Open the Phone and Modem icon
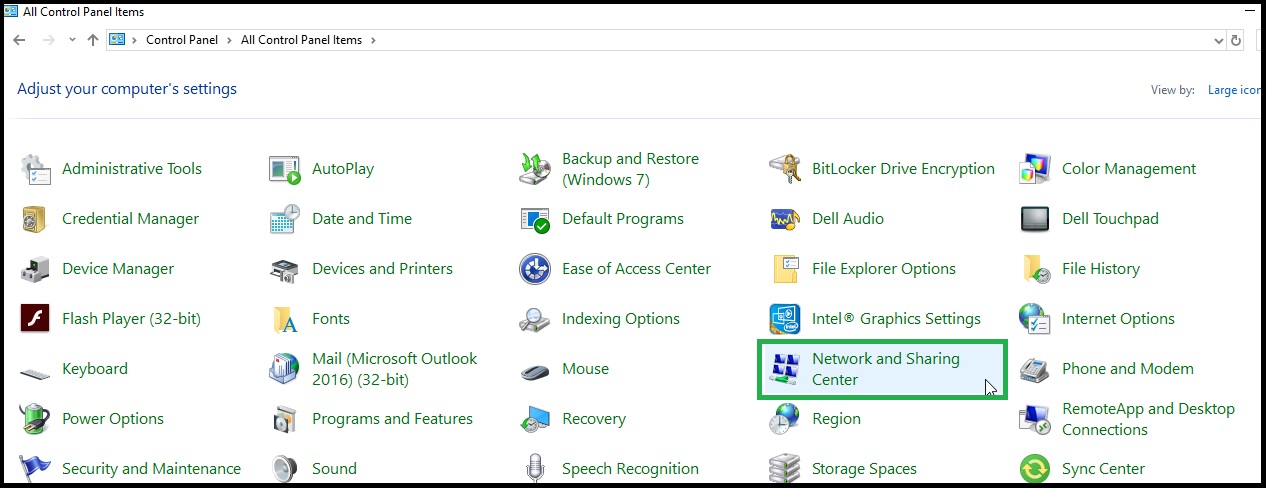The image size is (1266, 488). tap(1035, 369)
